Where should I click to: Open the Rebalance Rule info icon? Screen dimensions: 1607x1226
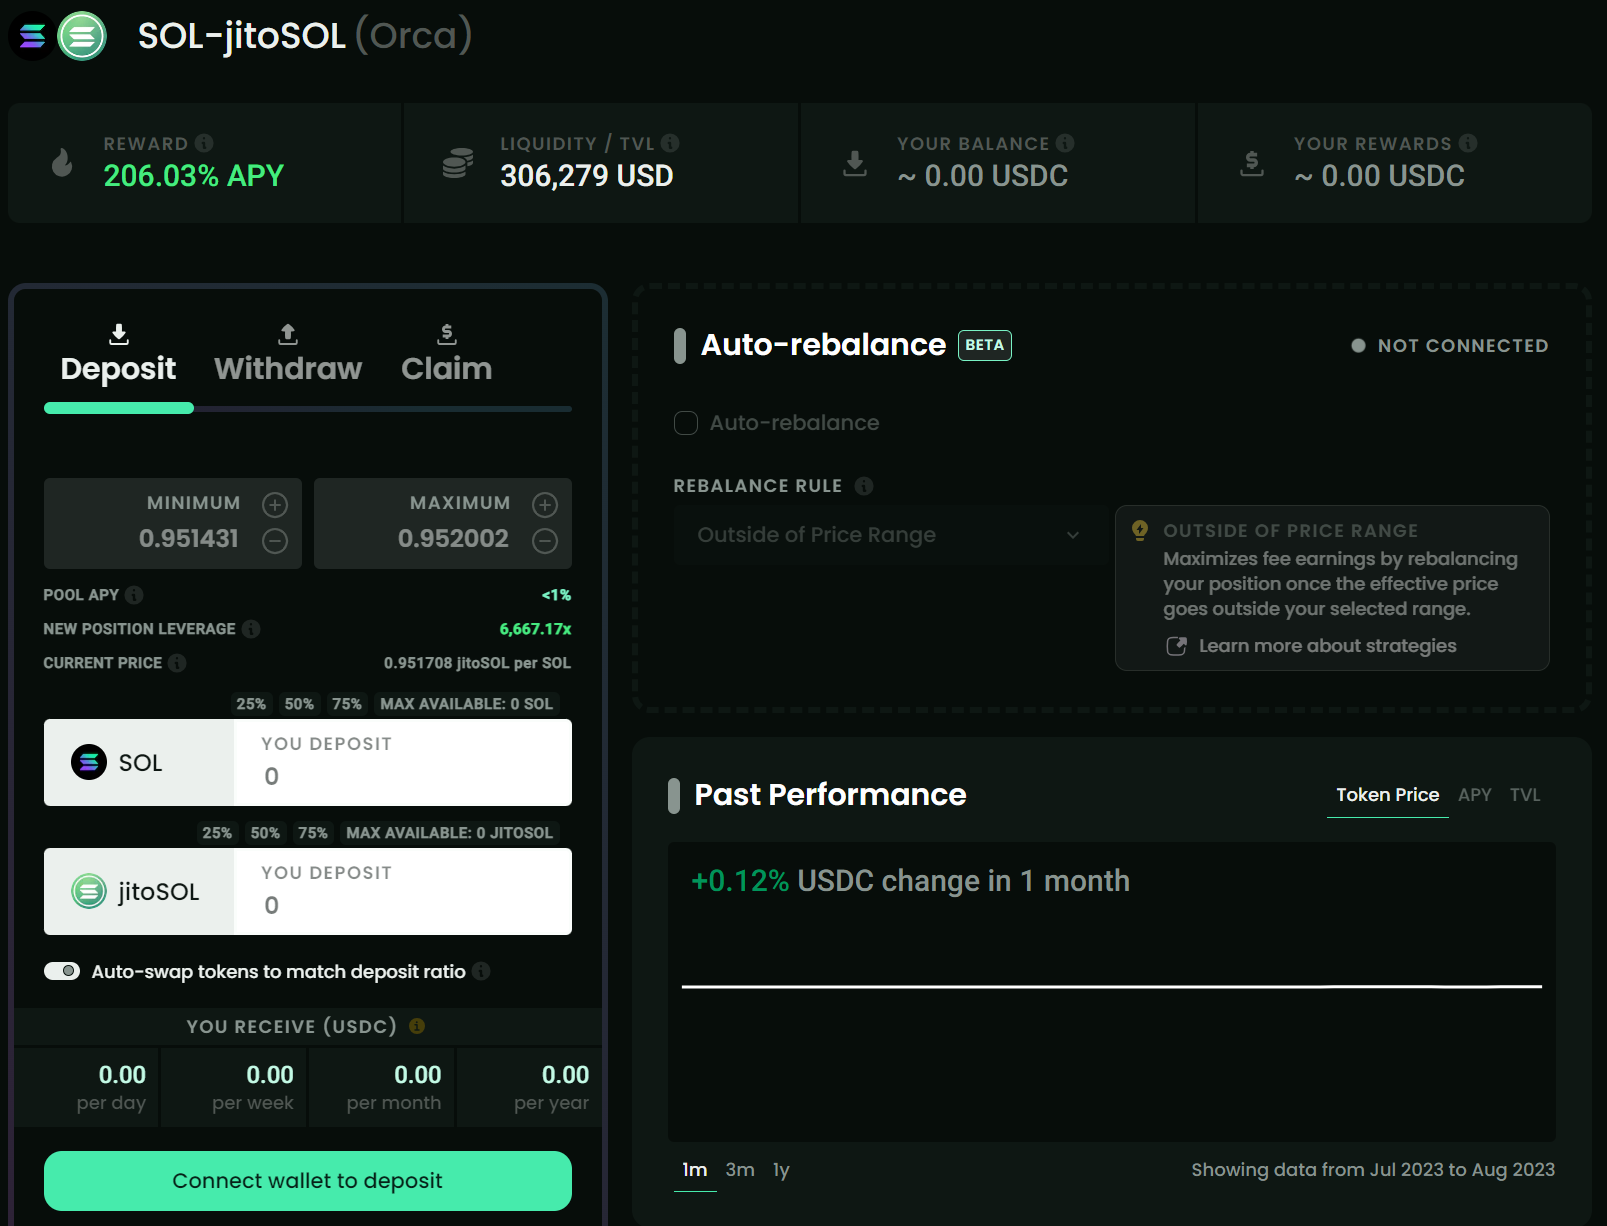tap(864, 486)
